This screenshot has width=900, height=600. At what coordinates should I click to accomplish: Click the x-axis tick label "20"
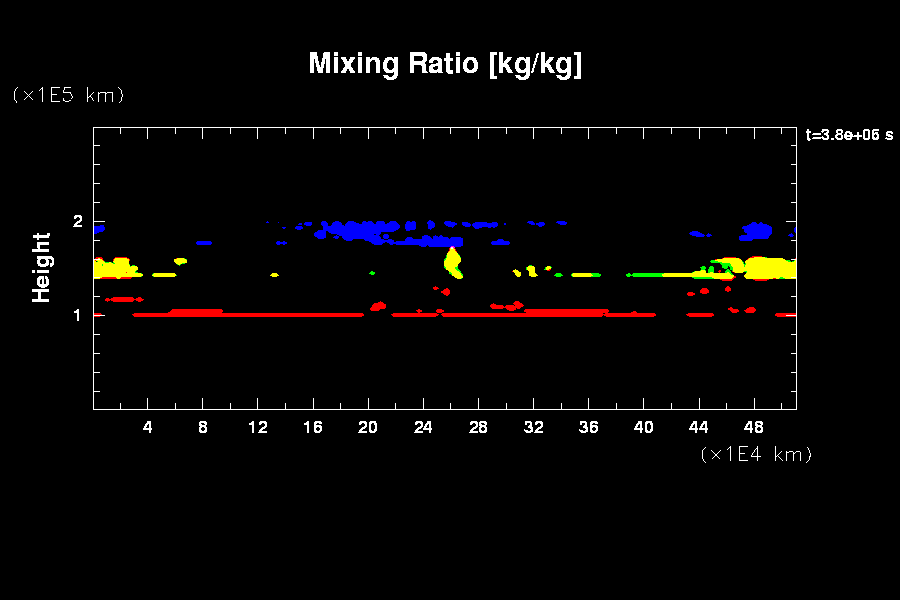pyautogui.click(x=368, y=427)
